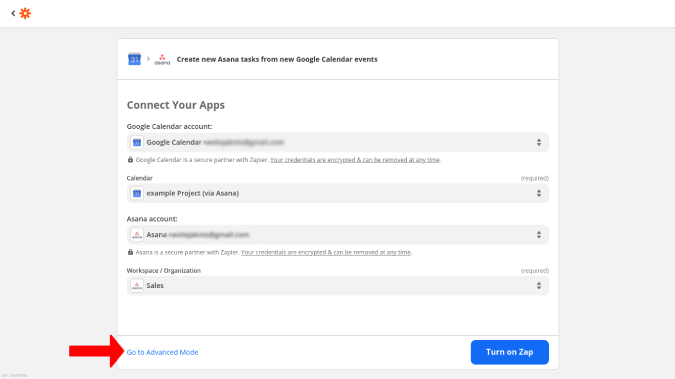Click the Google Calendar account label

(x=169, y=126)
